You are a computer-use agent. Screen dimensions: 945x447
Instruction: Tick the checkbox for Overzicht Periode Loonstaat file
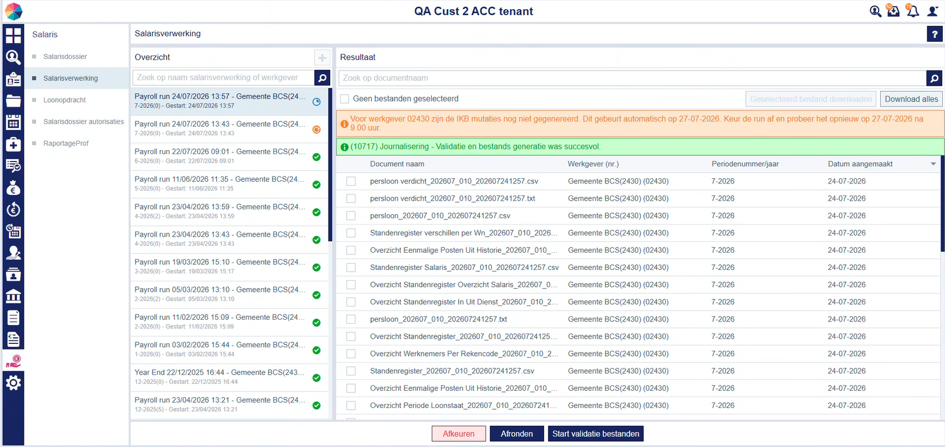(x=351, y=405)
